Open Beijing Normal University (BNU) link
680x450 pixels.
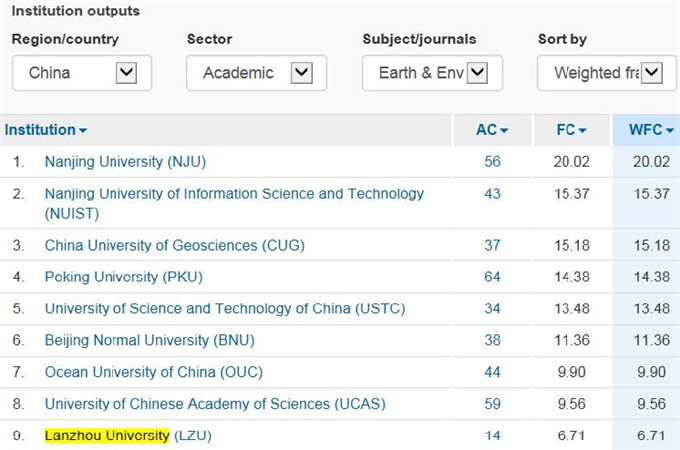[150, 340]
